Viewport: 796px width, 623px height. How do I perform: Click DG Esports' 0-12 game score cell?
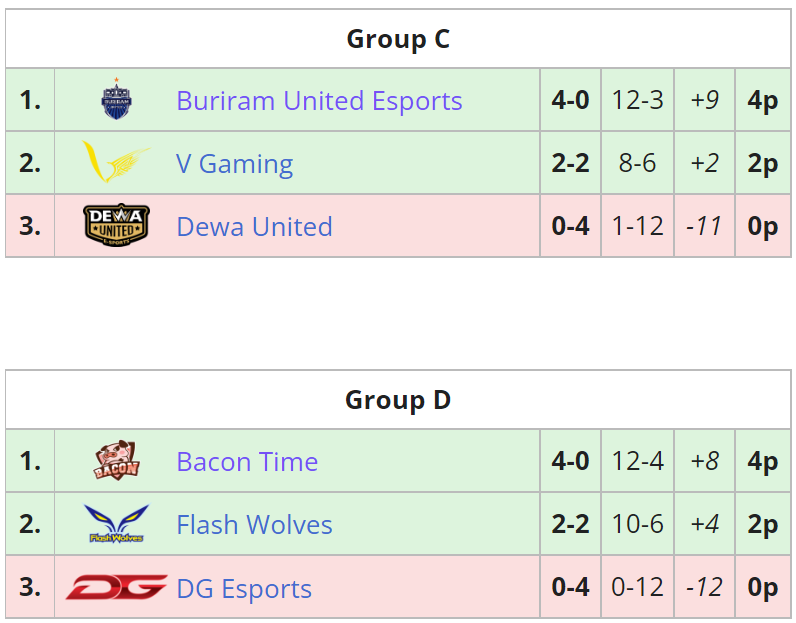point(638,586)
